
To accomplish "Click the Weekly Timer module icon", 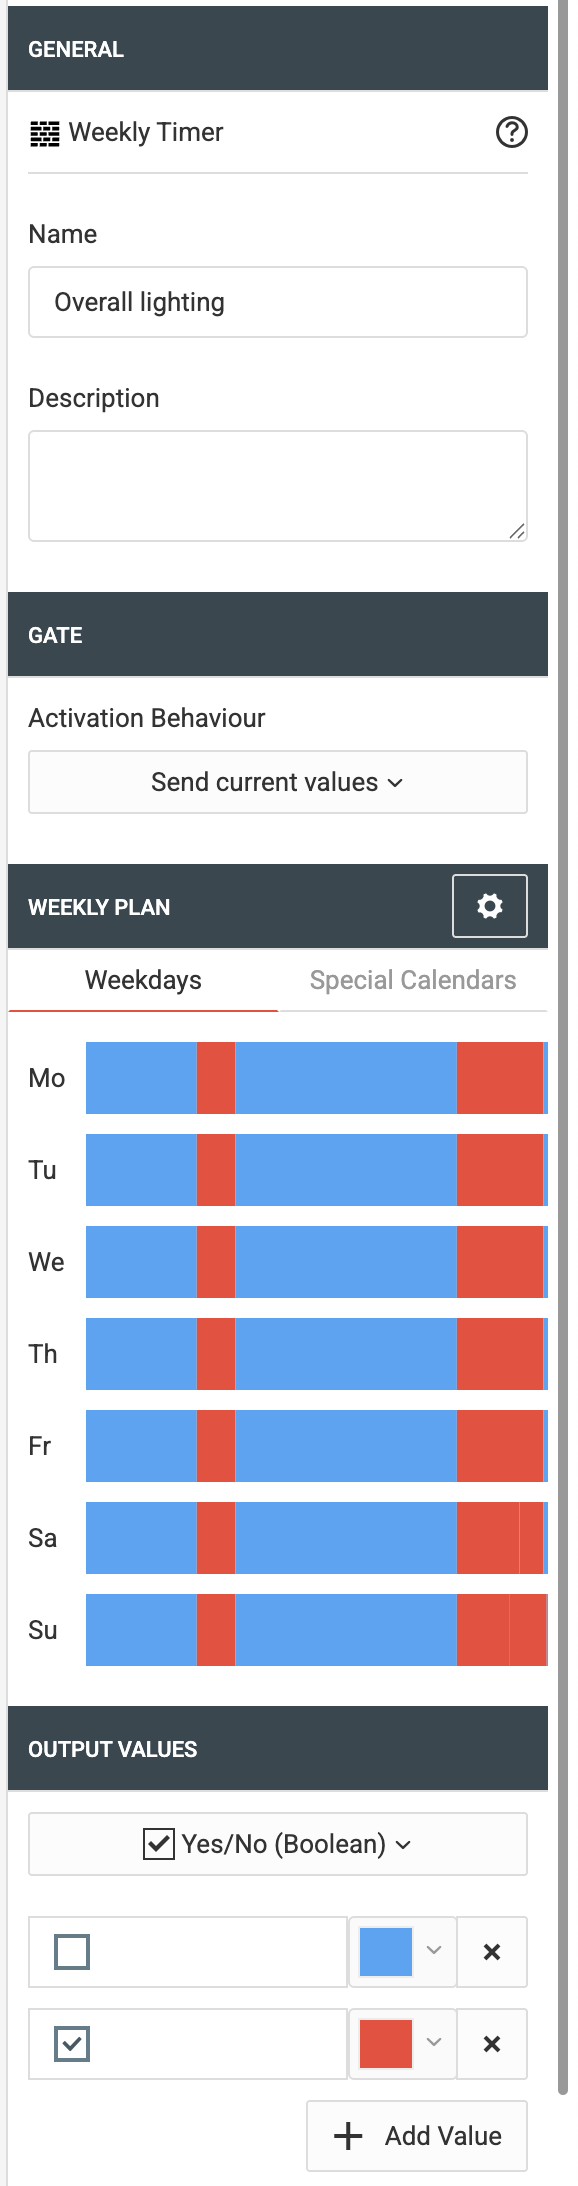I will tap(45, 133).
